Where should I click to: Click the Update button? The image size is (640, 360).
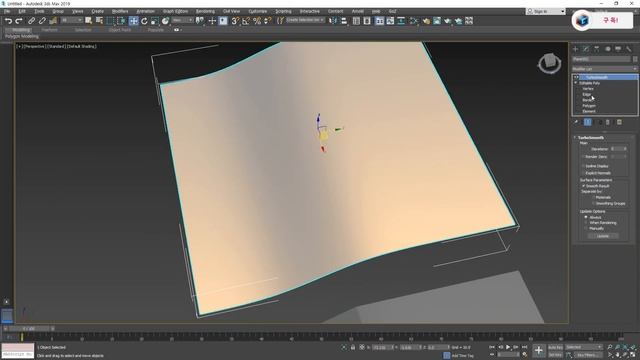tap(603, 236)
